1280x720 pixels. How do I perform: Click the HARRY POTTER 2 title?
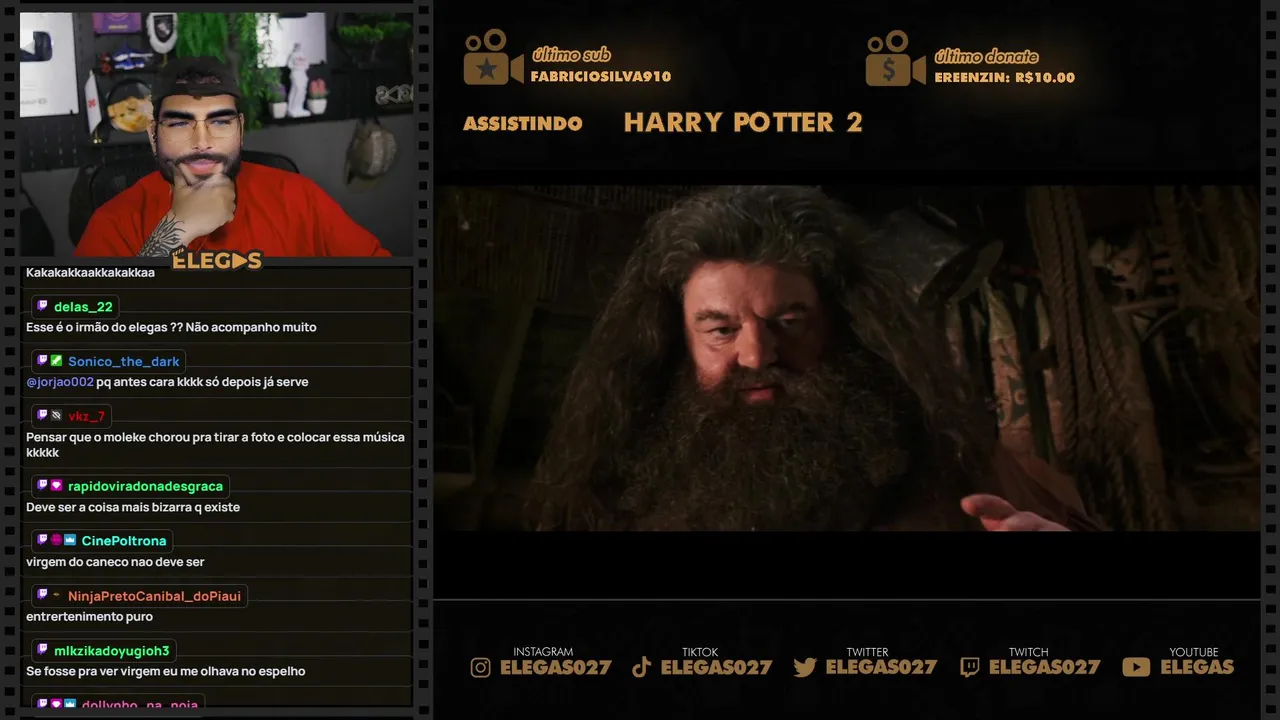click(x=743, y=122)
